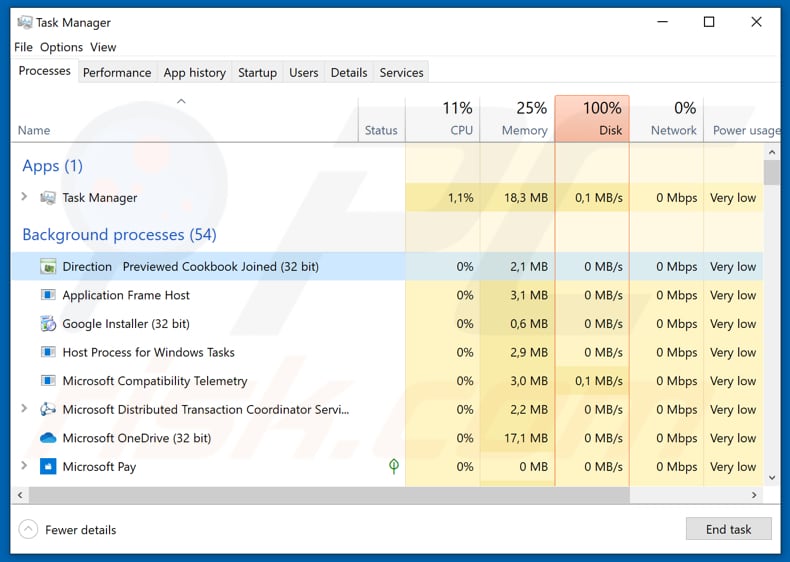
Task: Click the Fewer details link
Action: point(81,530)
